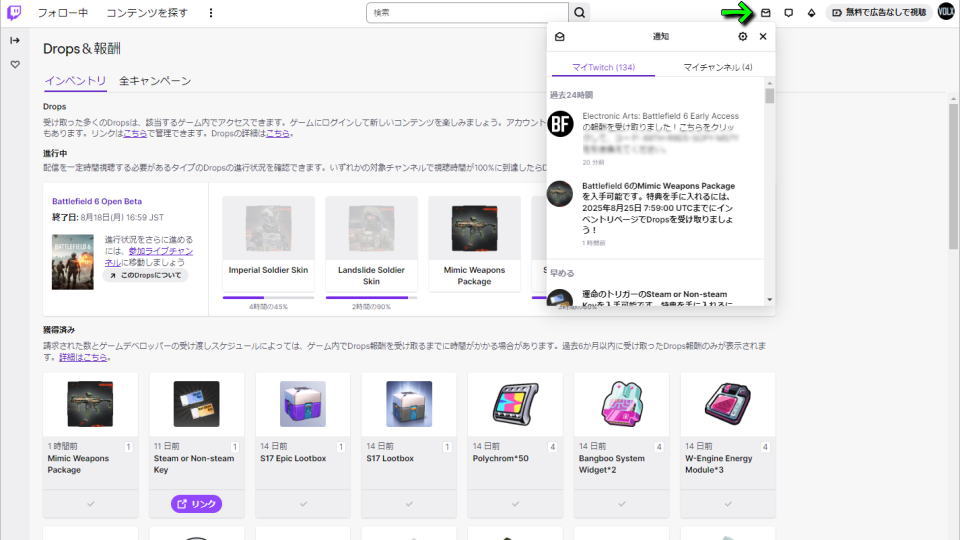The height and width of the screenshot is (540, 960).
Task: Select the S17 Epic Lootbox thumbnail
Action: (302, 404)
